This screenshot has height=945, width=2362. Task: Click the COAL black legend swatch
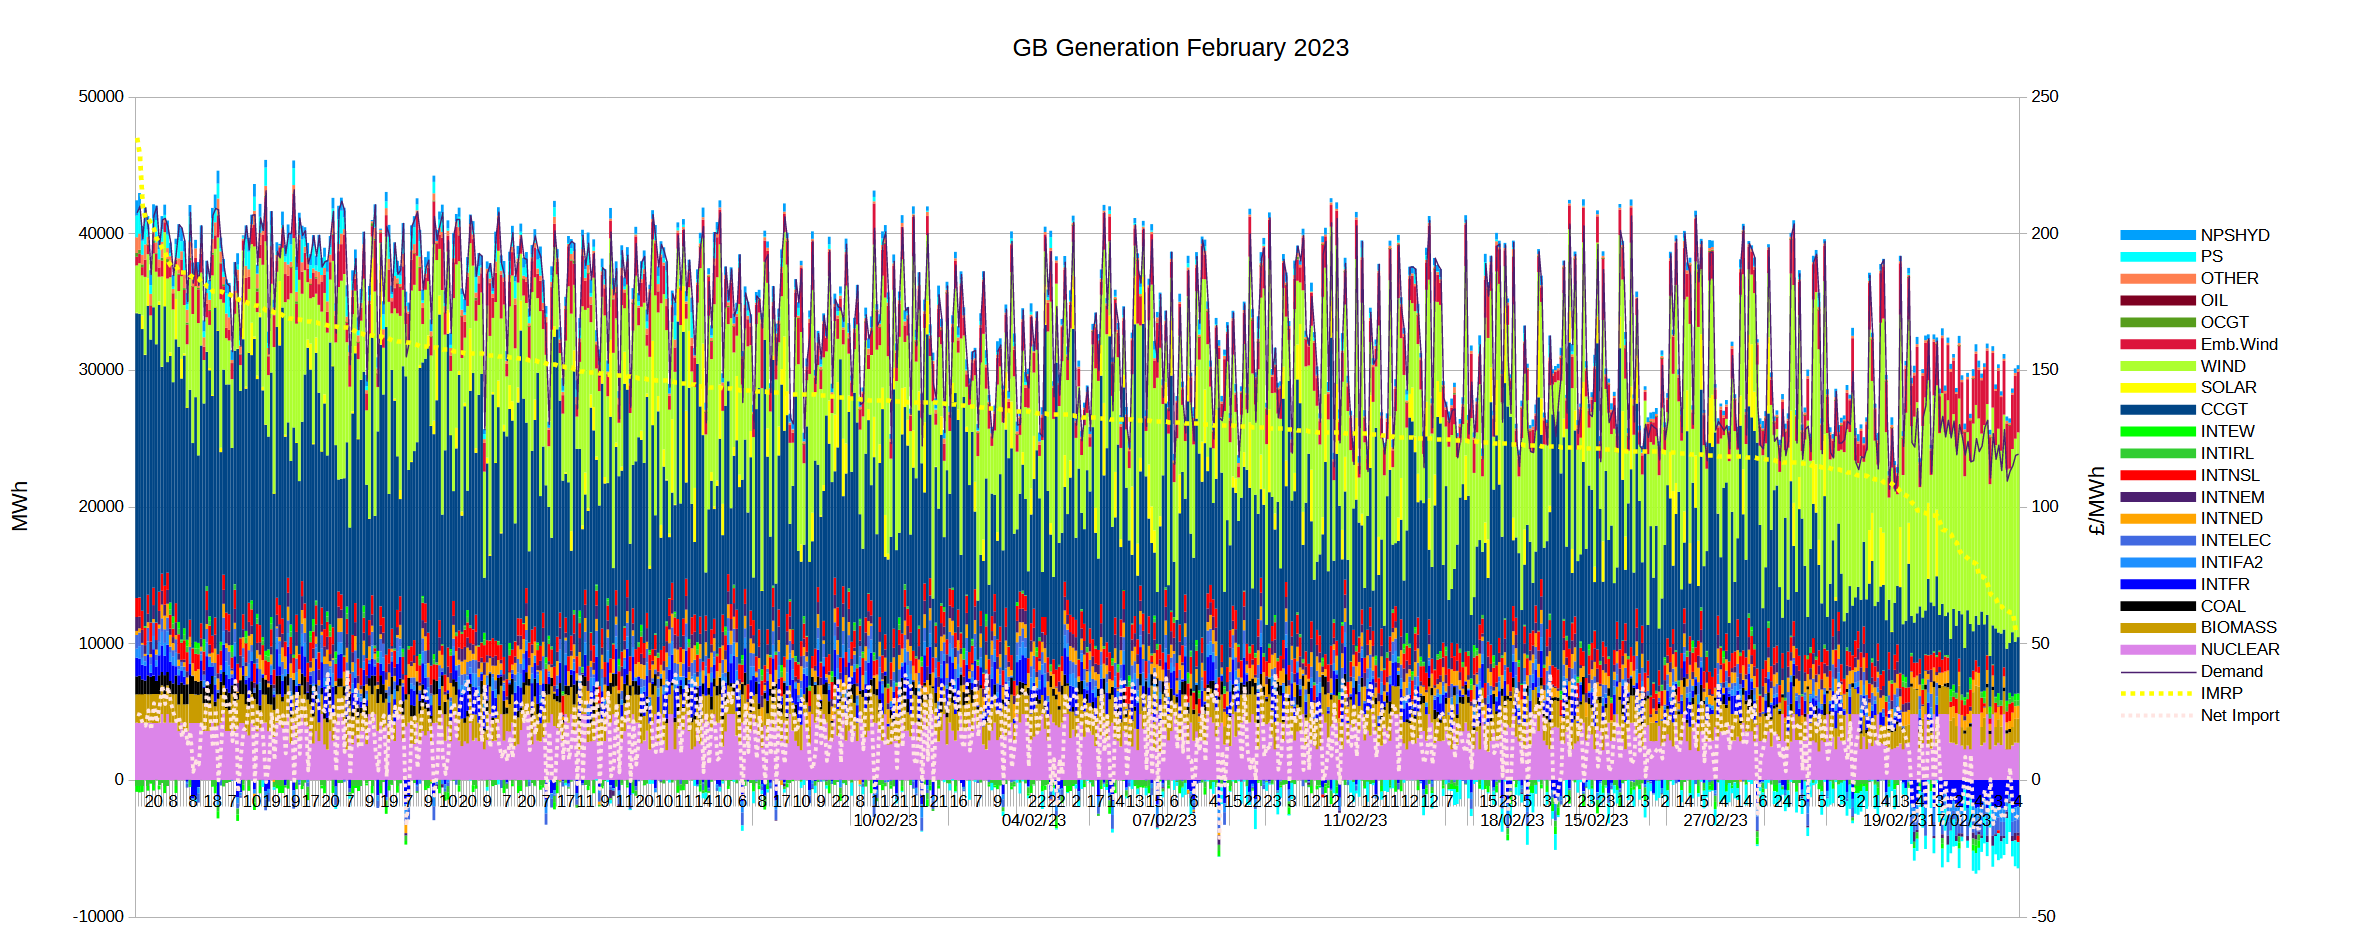[x=2157, y=606]
